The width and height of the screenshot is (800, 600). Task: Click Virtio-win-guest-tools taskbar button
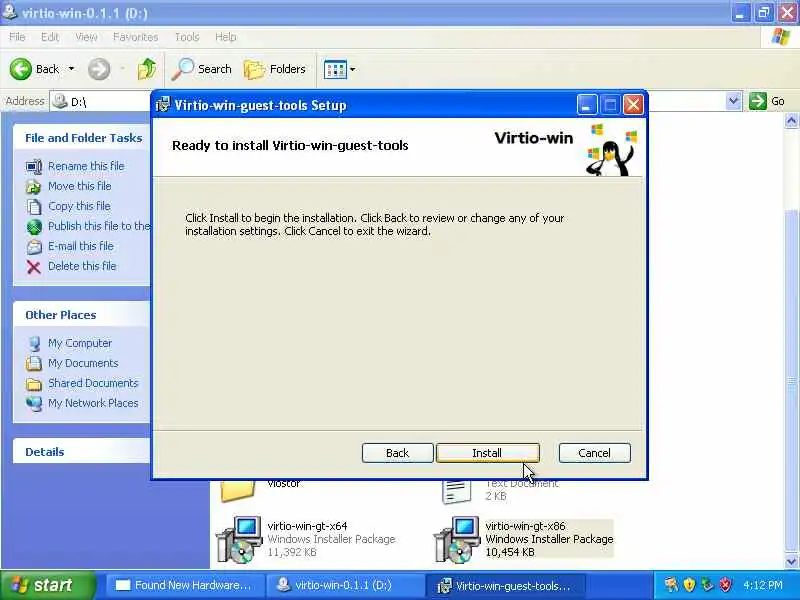point(506,585)
